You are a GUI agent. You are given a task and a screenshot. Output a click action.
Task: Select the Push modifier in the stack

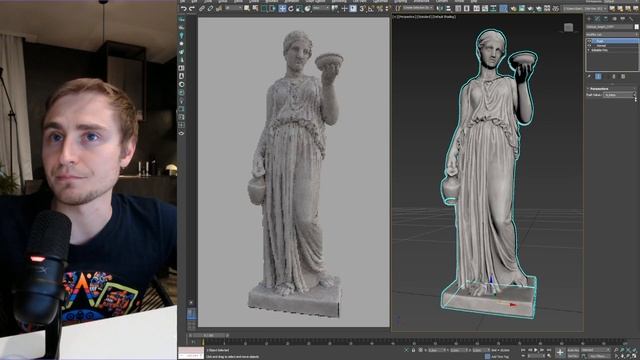point(615,41)
